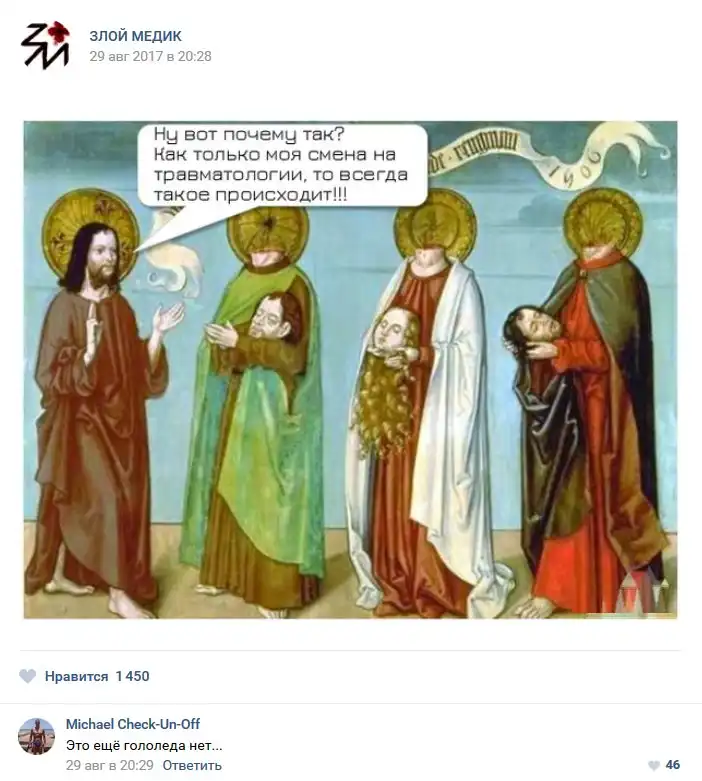Open Michael Check-Un-Off's round avatar photo

[36, 736]
